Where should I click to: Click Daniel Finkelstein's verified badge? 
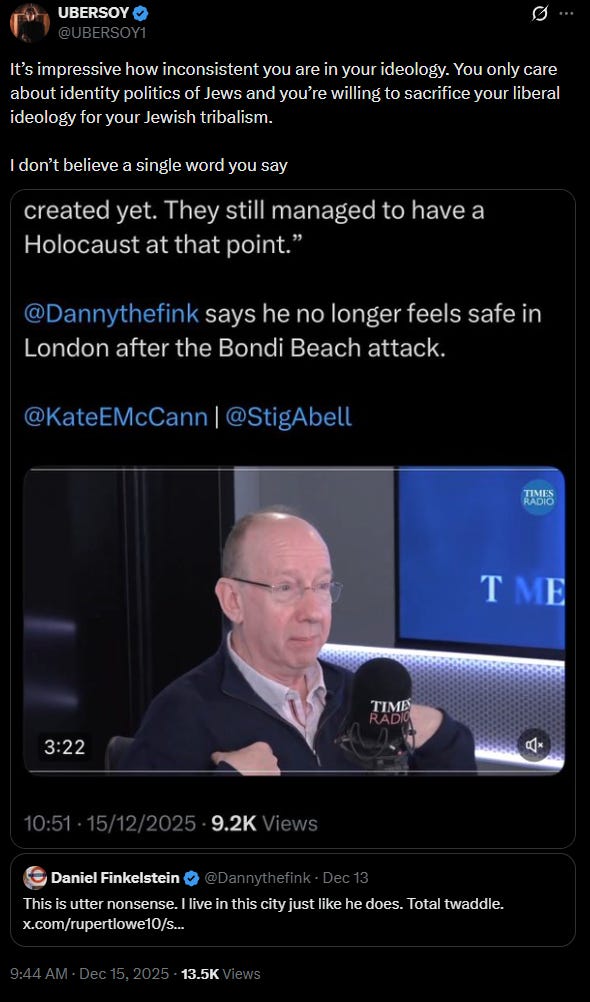190,879
